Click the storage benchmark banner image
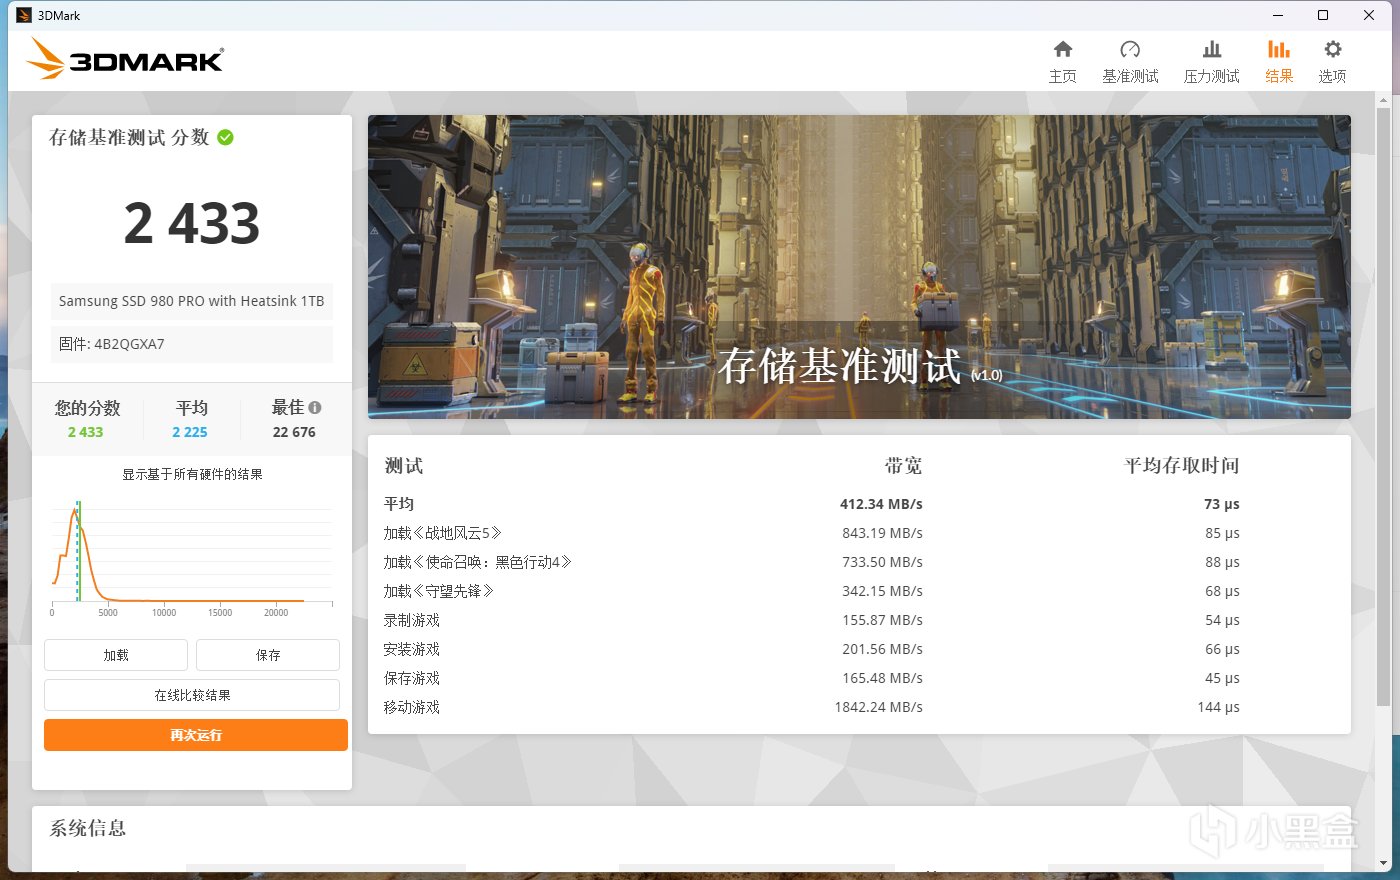 859,266
